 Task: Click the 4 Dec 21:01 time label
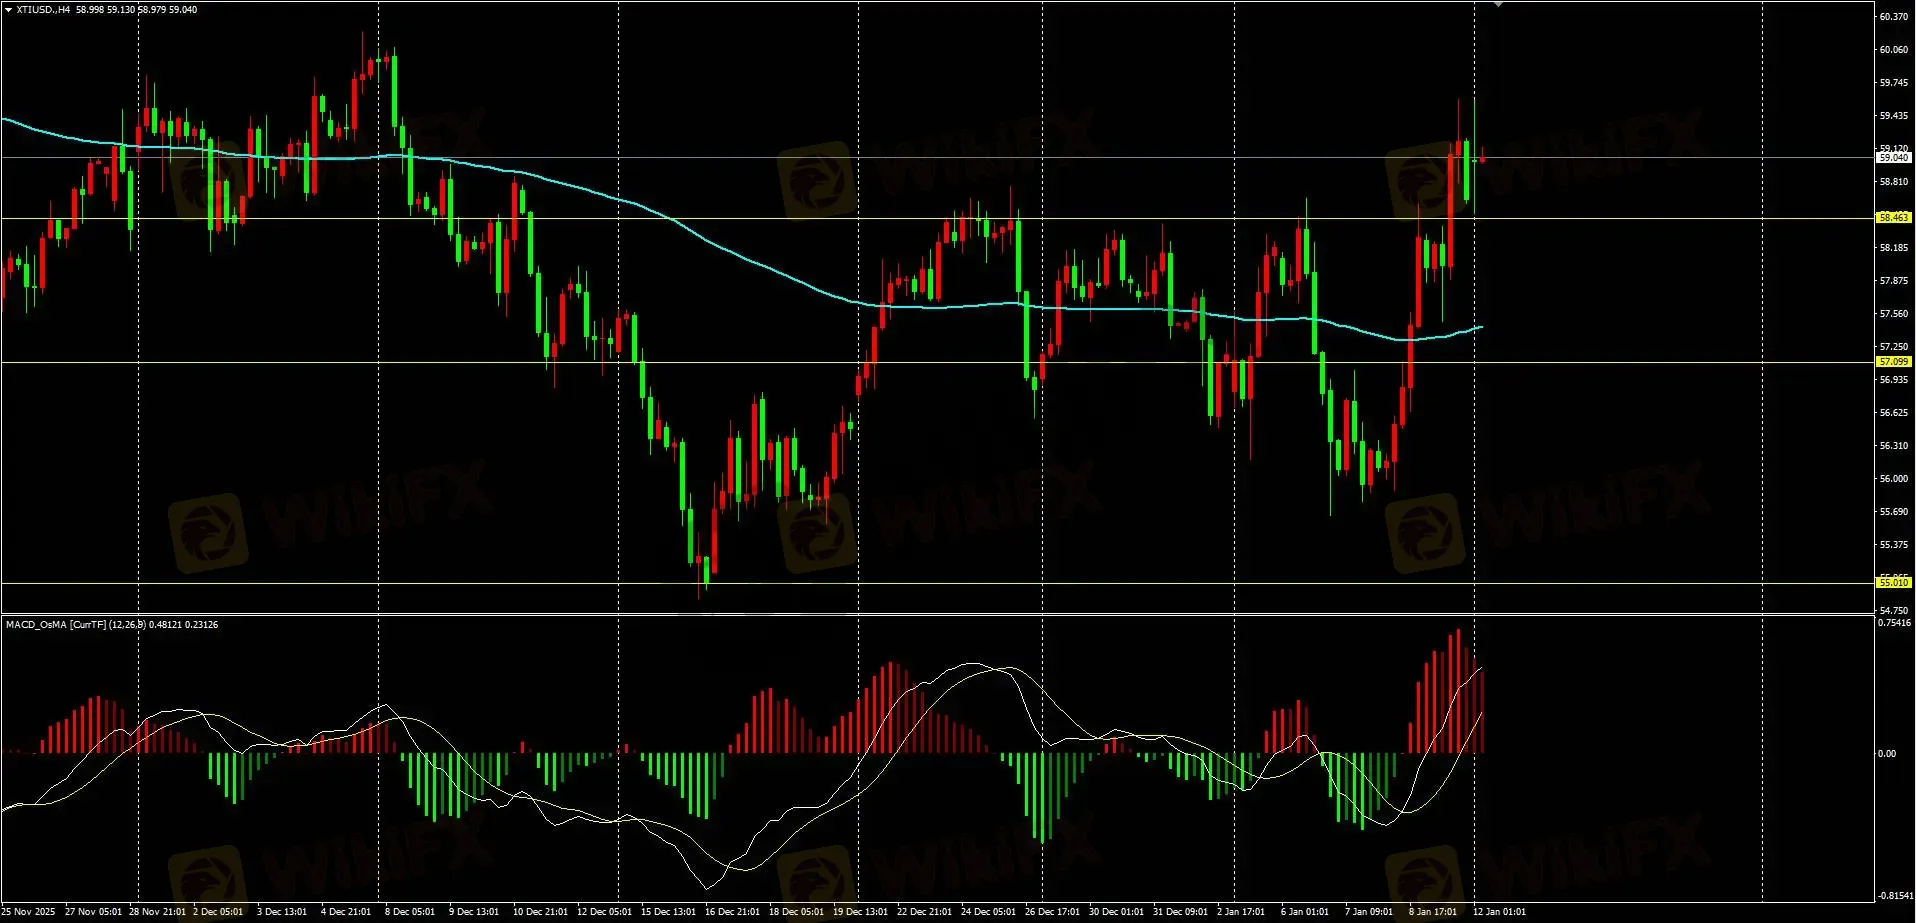346,912
